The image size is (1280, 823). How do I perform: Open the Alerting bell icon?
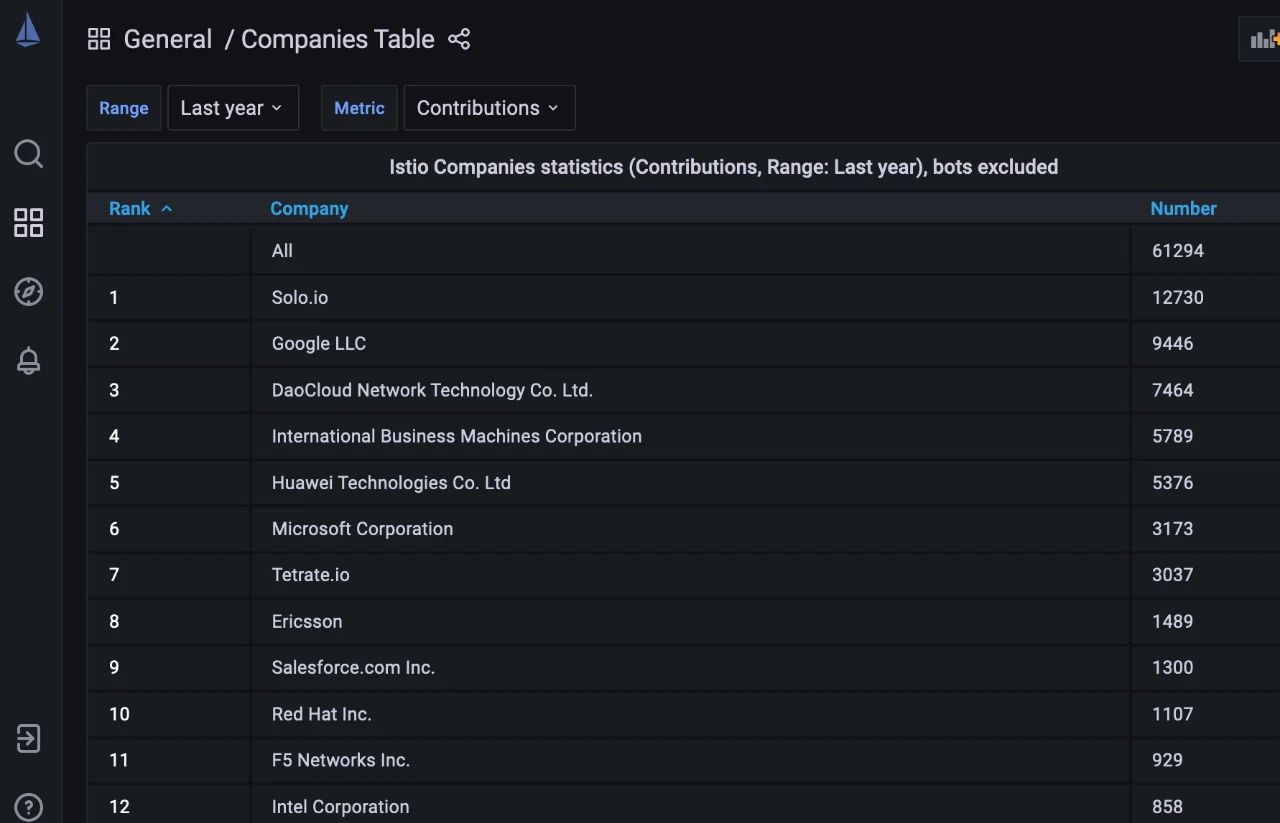pyautogui.click(x=28, y=361)
